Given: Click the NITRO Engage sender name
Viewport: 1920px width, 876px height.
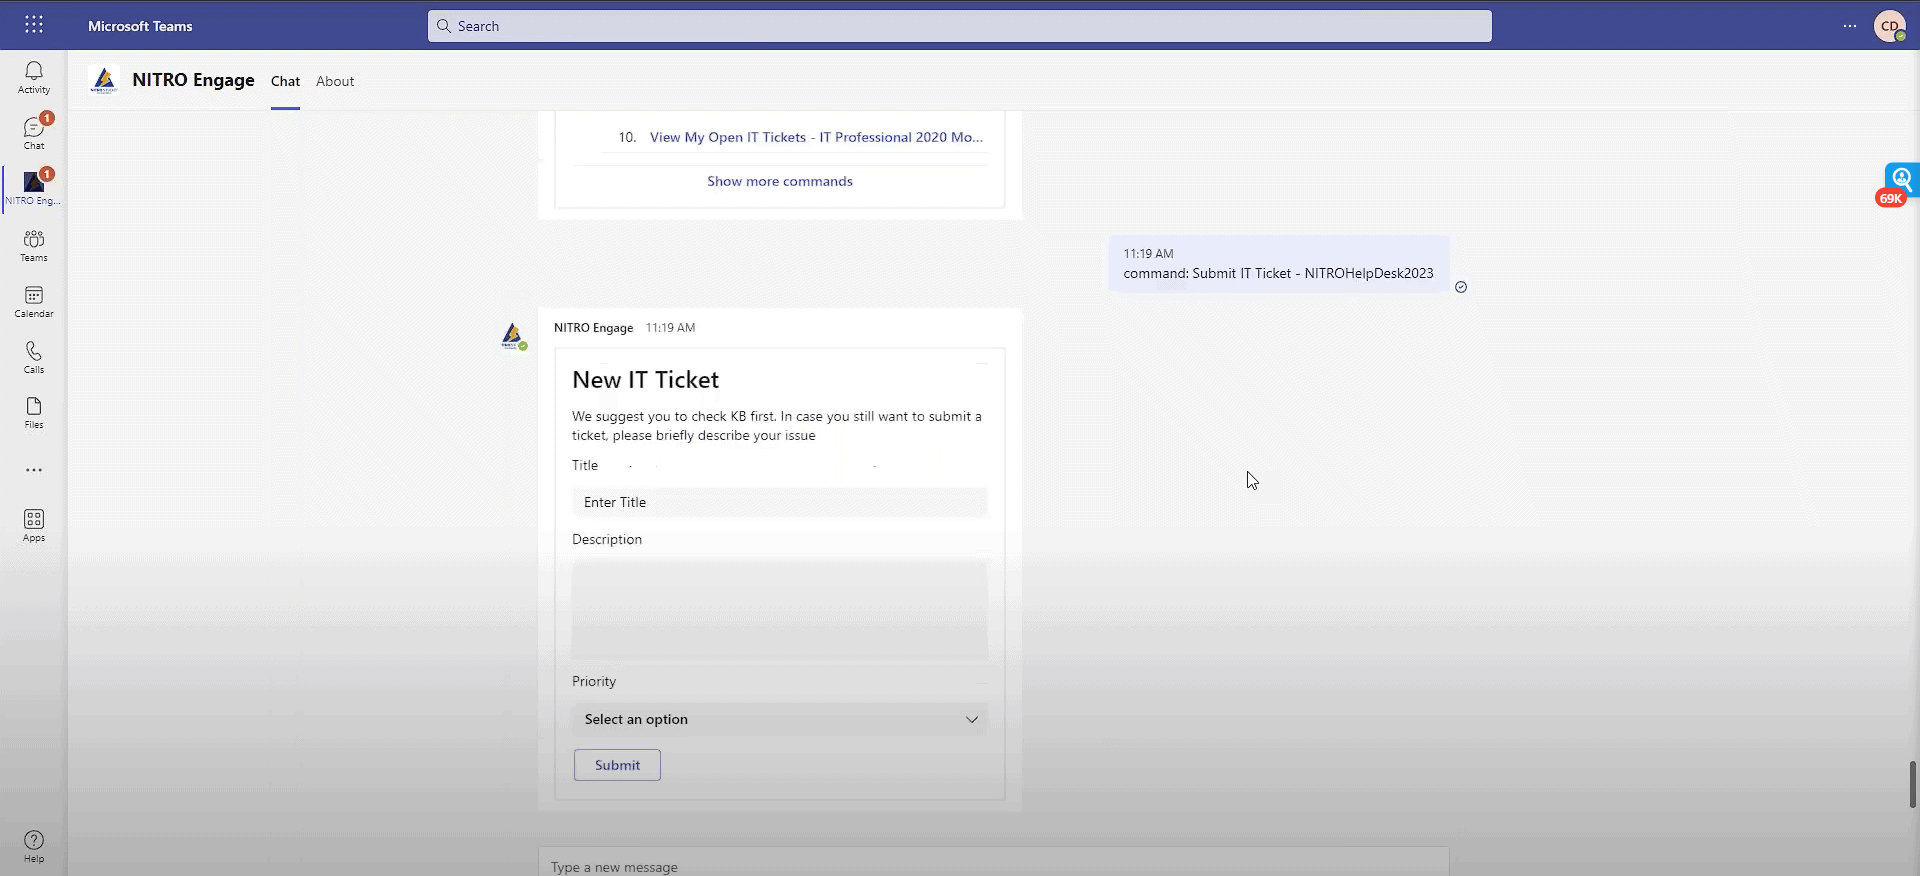Looking at the screenshot, I should pos(593,328).
